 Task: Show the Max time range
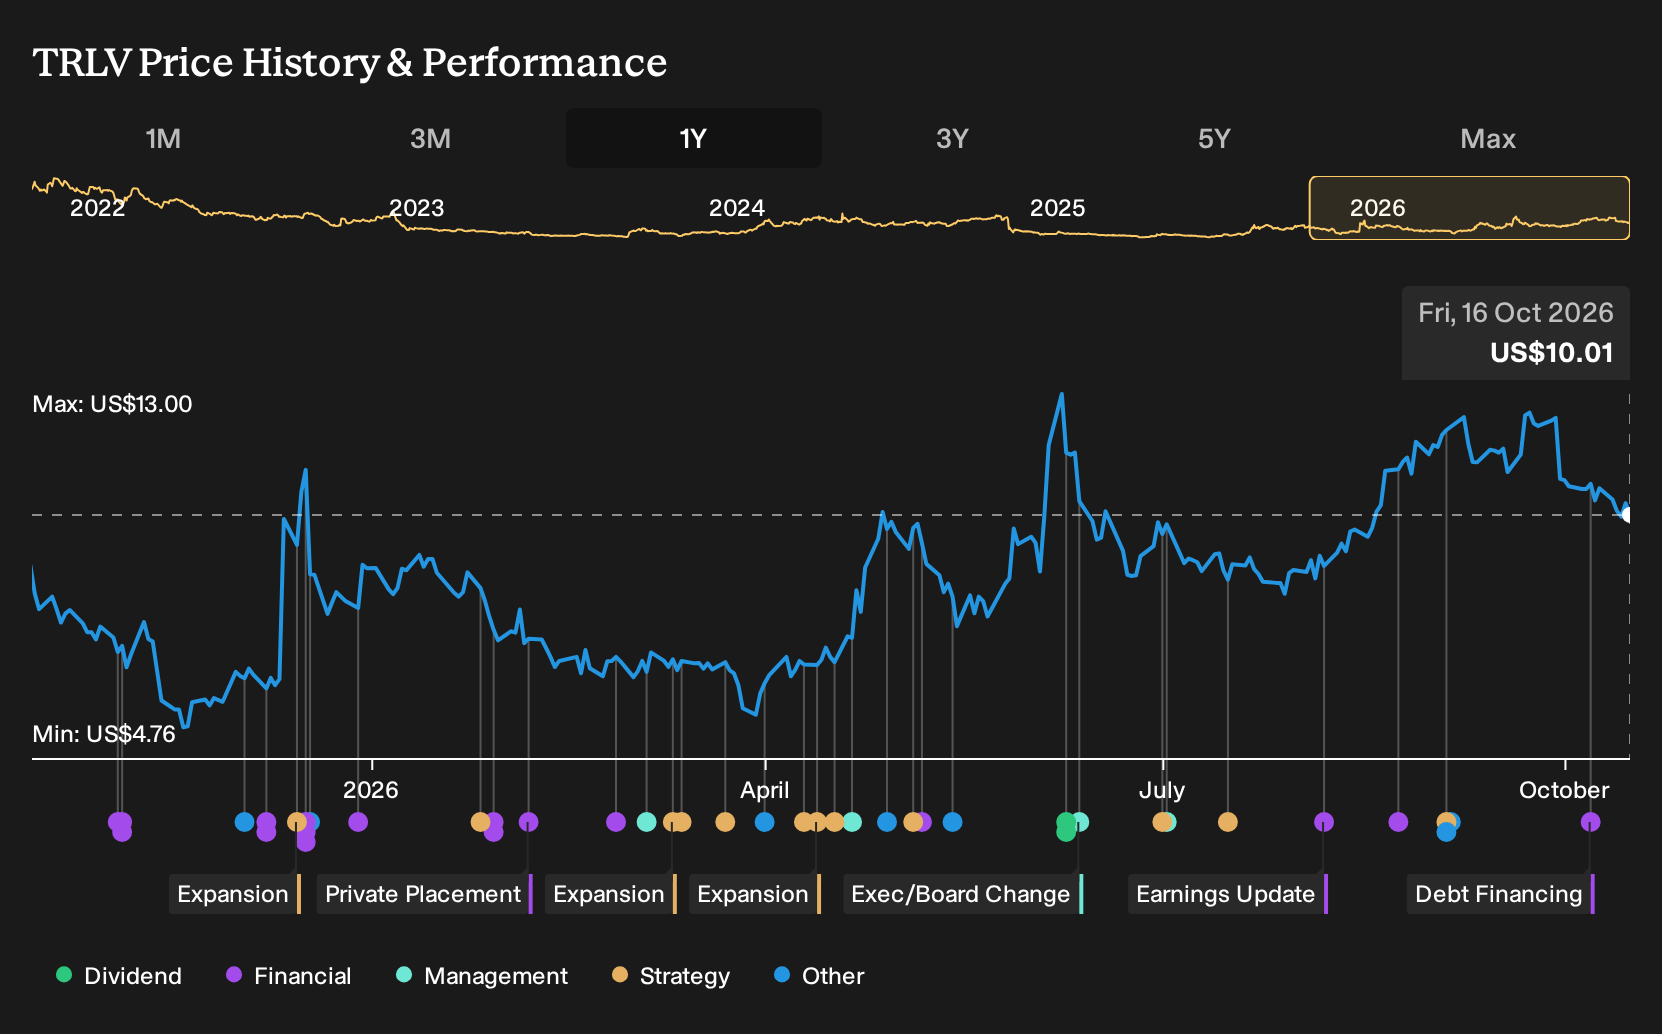point(1488,138)
